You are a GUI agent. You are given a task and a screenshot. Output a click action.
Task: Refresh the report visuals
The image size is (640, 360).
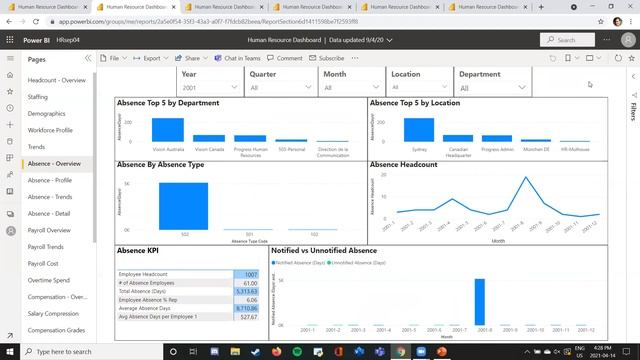coord(618,58)
